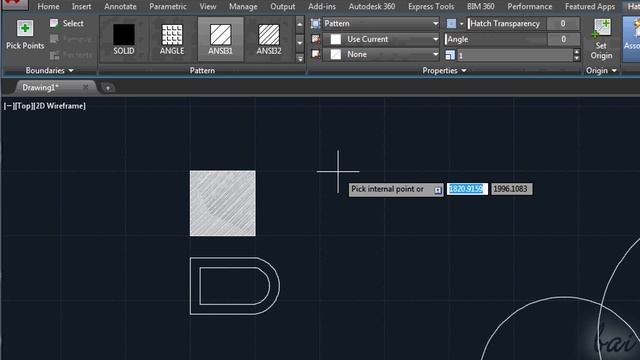
Task: Click the greyed Recreate boundary button
Action: point(70,55)
